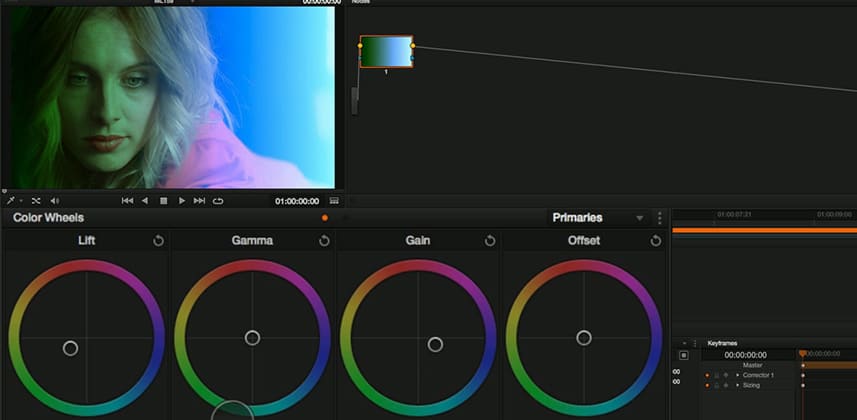Select the Sizing track keyframe dot
The height and width of the screenshot is (420, 857).
pos(803,386)
